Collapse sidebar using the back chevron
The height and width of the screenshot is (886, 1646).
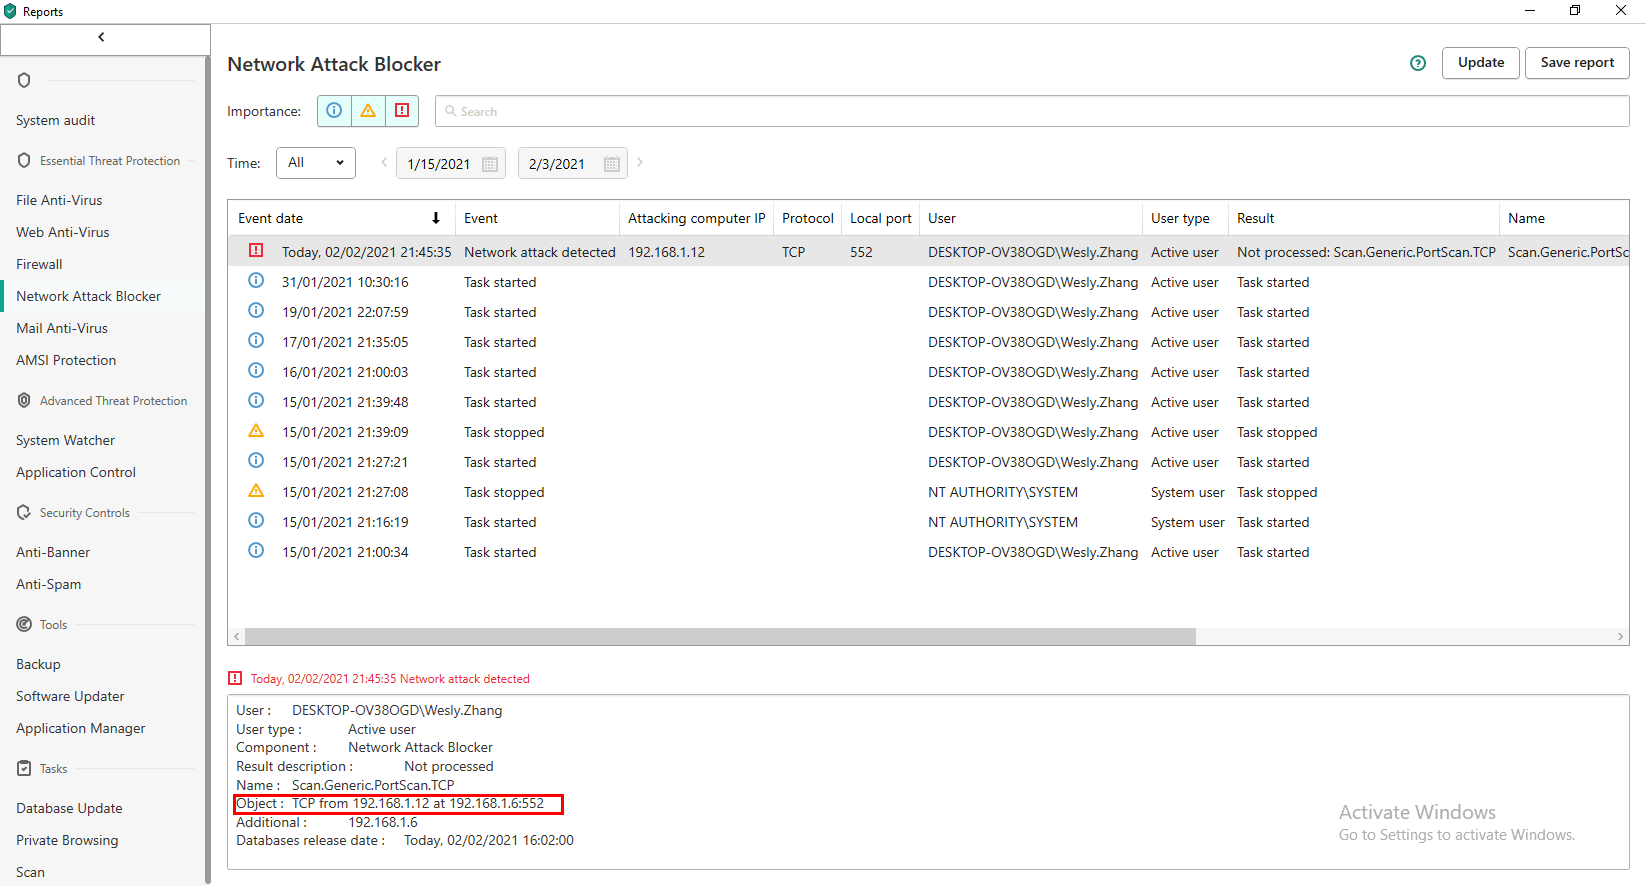(101, 38)
